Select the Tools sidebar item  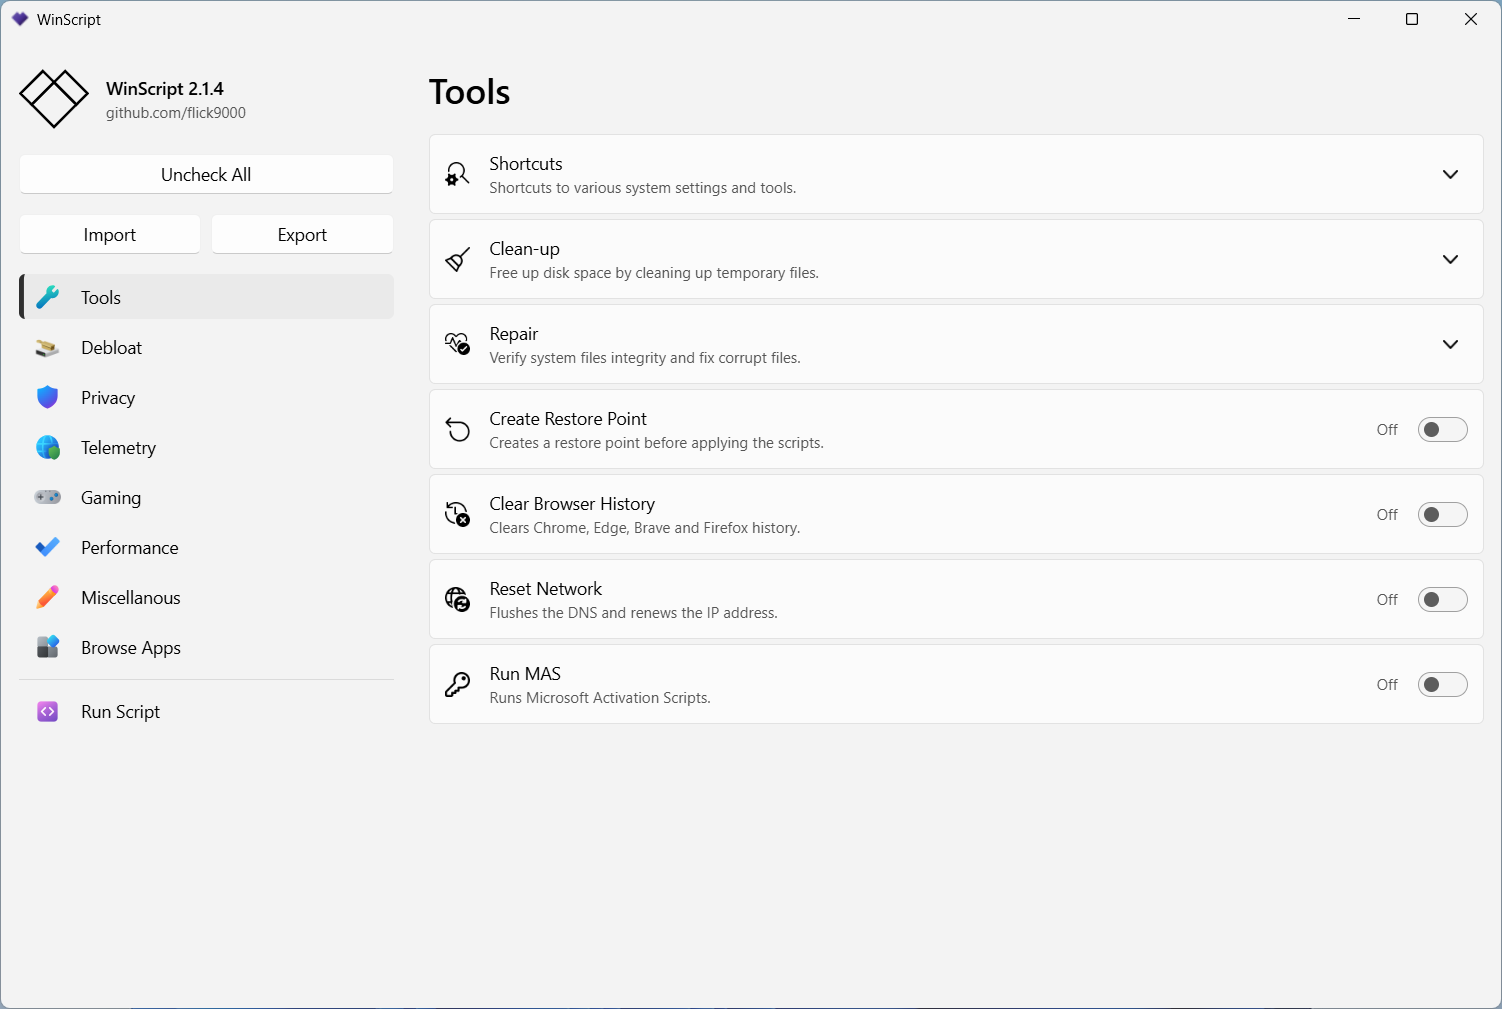point(206,298)
